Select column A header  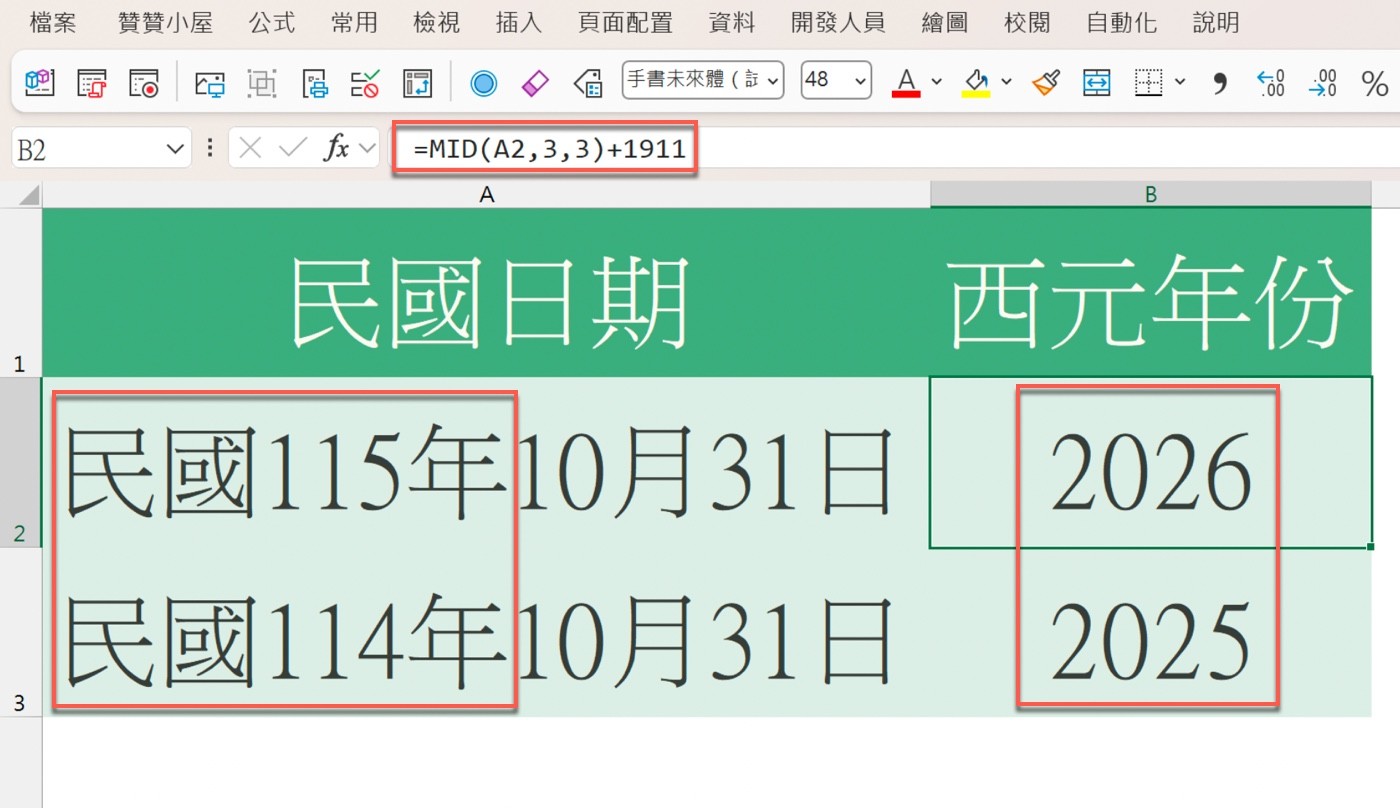click(486, 195)
